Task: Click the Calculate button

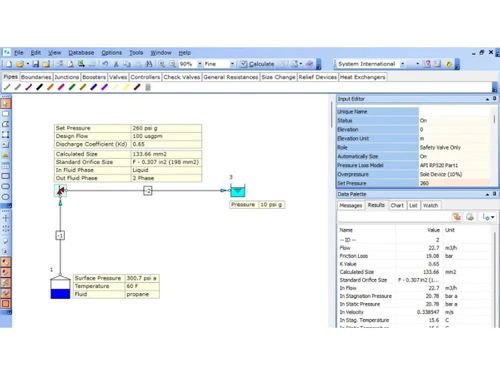Action: 257,64
